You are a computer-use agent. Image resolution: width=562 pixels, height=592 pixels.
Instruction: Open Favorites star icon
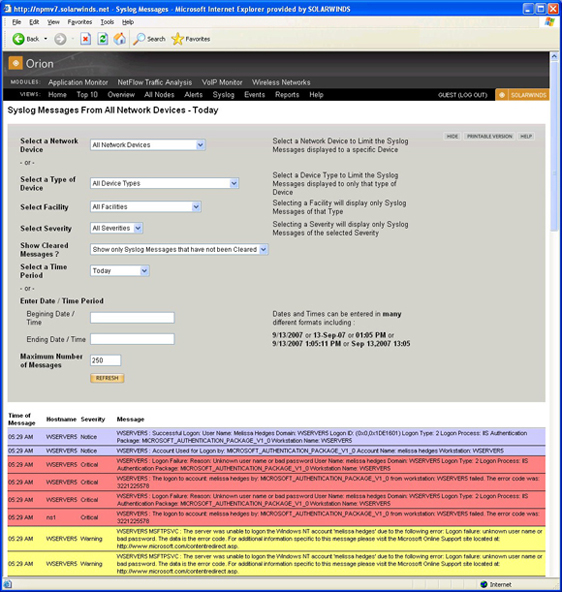[177, 39]
